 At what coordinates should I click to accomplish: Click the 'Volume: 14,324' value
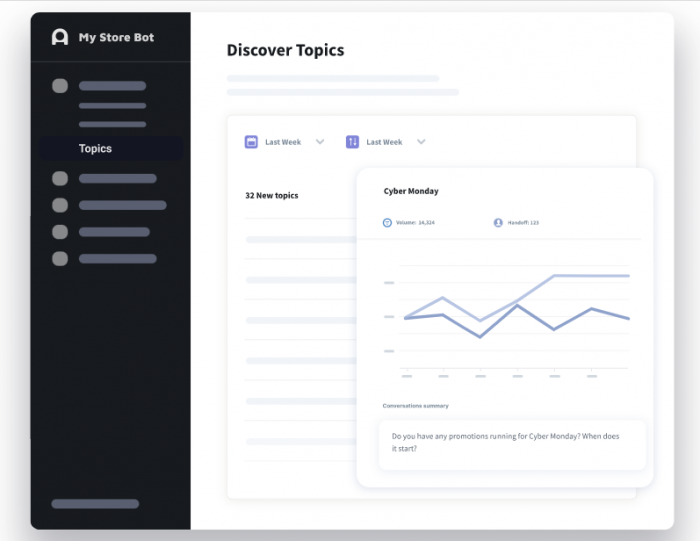[415, 222]
